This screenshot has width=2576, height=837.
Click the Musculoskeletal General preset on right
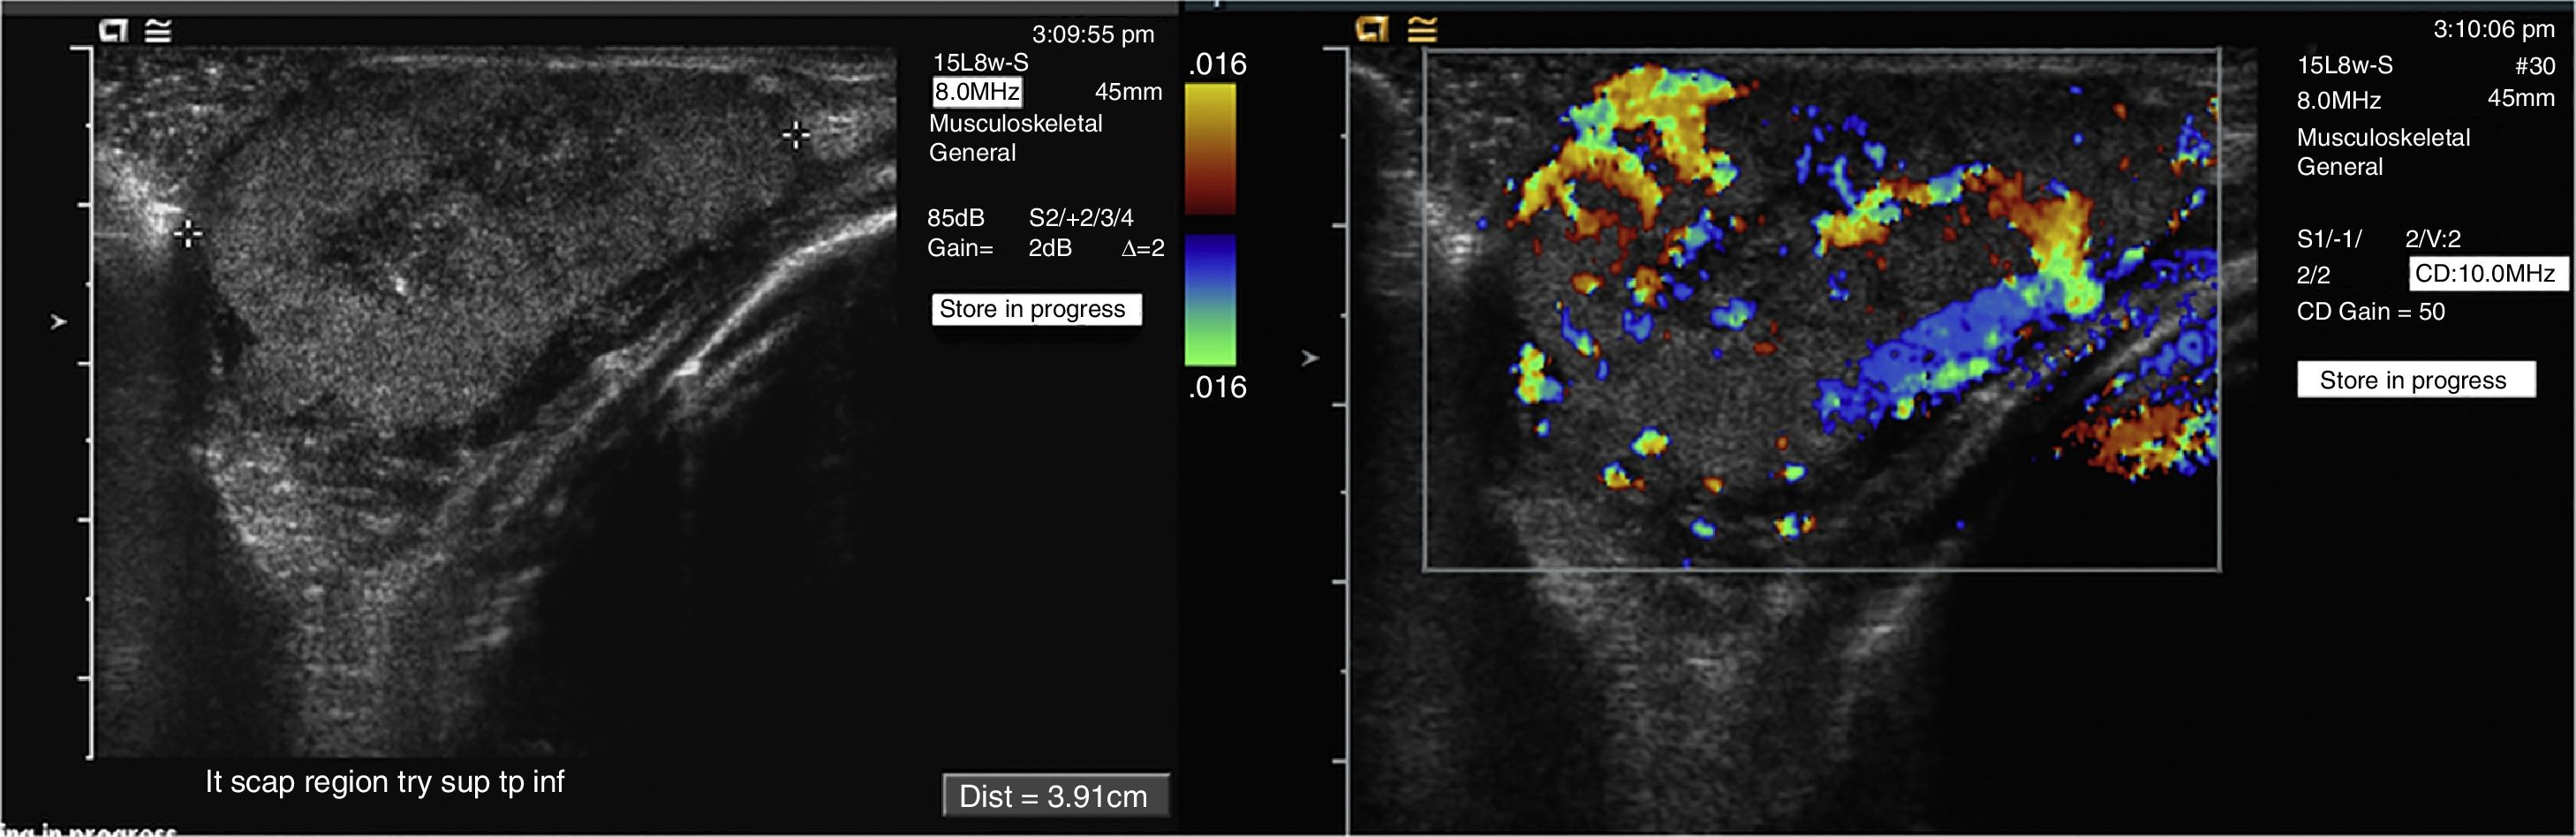pyautogui.click(x=2383, y=152)
